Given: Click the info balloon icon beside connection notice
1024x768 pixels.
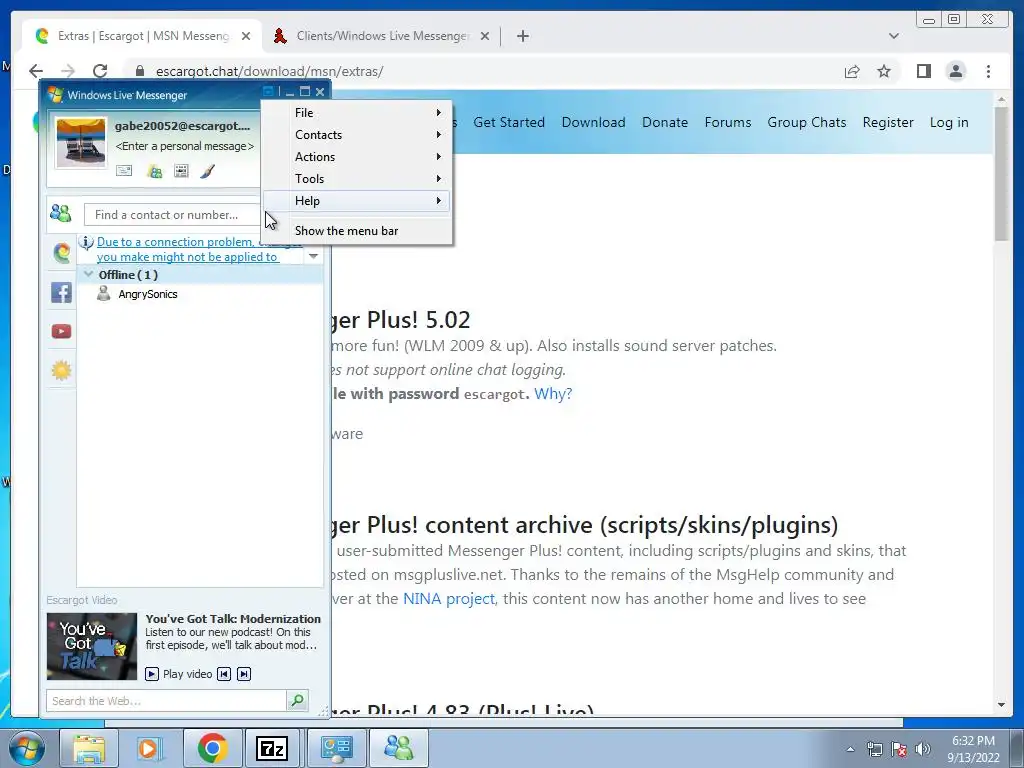Looking at the screenshot, I should pos(86,242).
